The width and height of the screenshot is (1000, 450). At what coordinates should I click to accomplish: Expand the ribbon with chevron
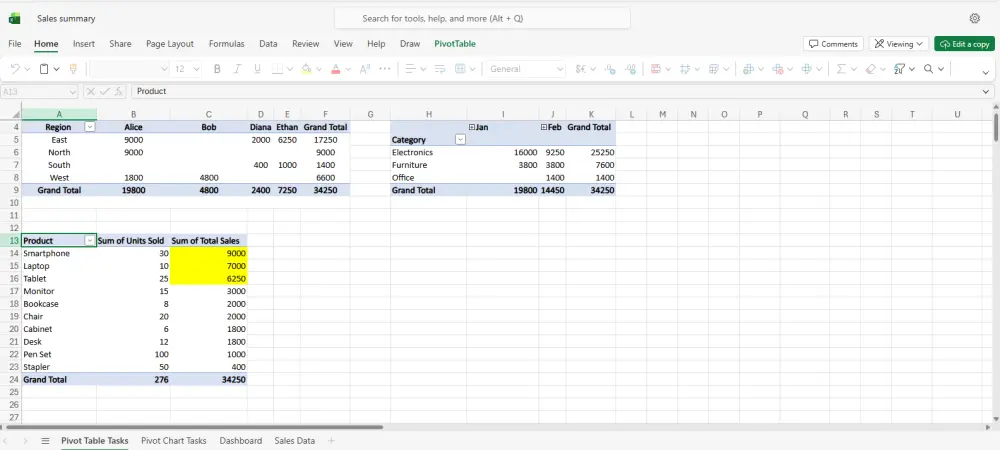coord(985,73)
